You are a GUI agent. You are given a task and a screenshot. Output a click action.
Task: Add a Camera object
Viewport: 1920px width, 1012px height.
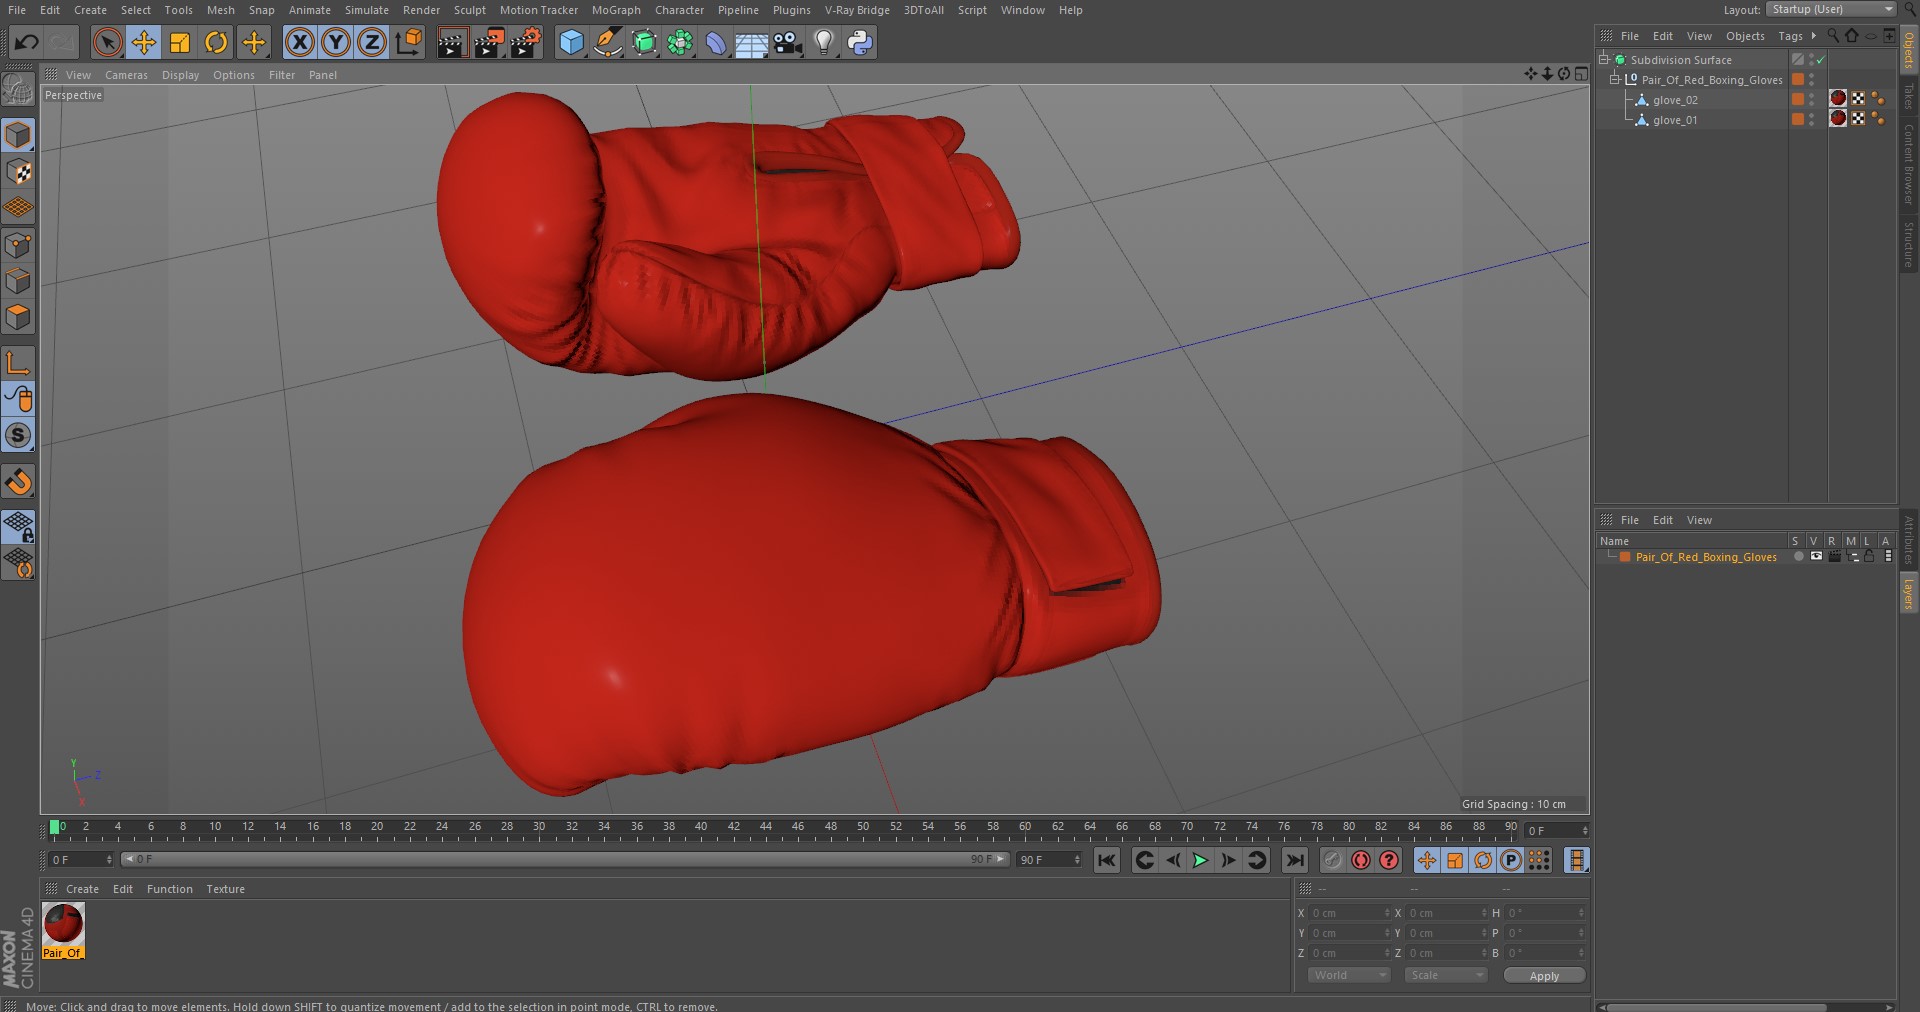click(788, 42)
